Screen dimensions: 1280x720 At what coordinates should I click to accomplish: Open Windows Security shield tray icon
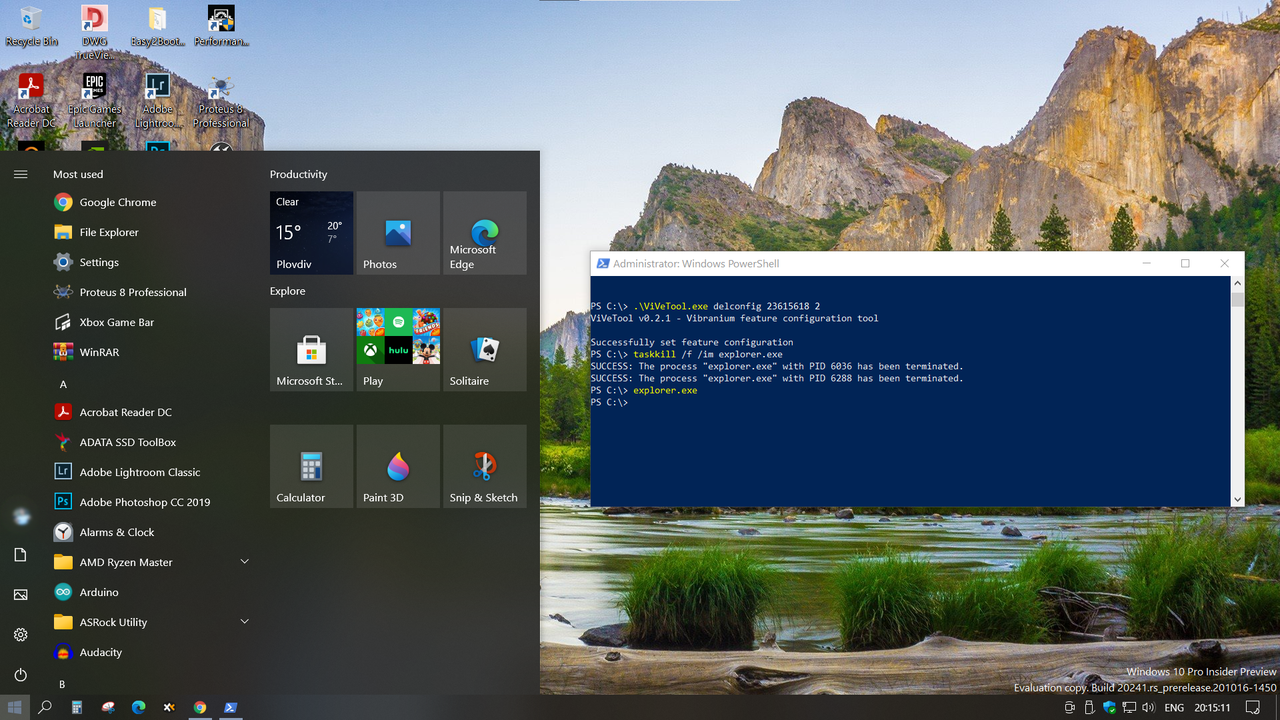(x=1109, y=707)
